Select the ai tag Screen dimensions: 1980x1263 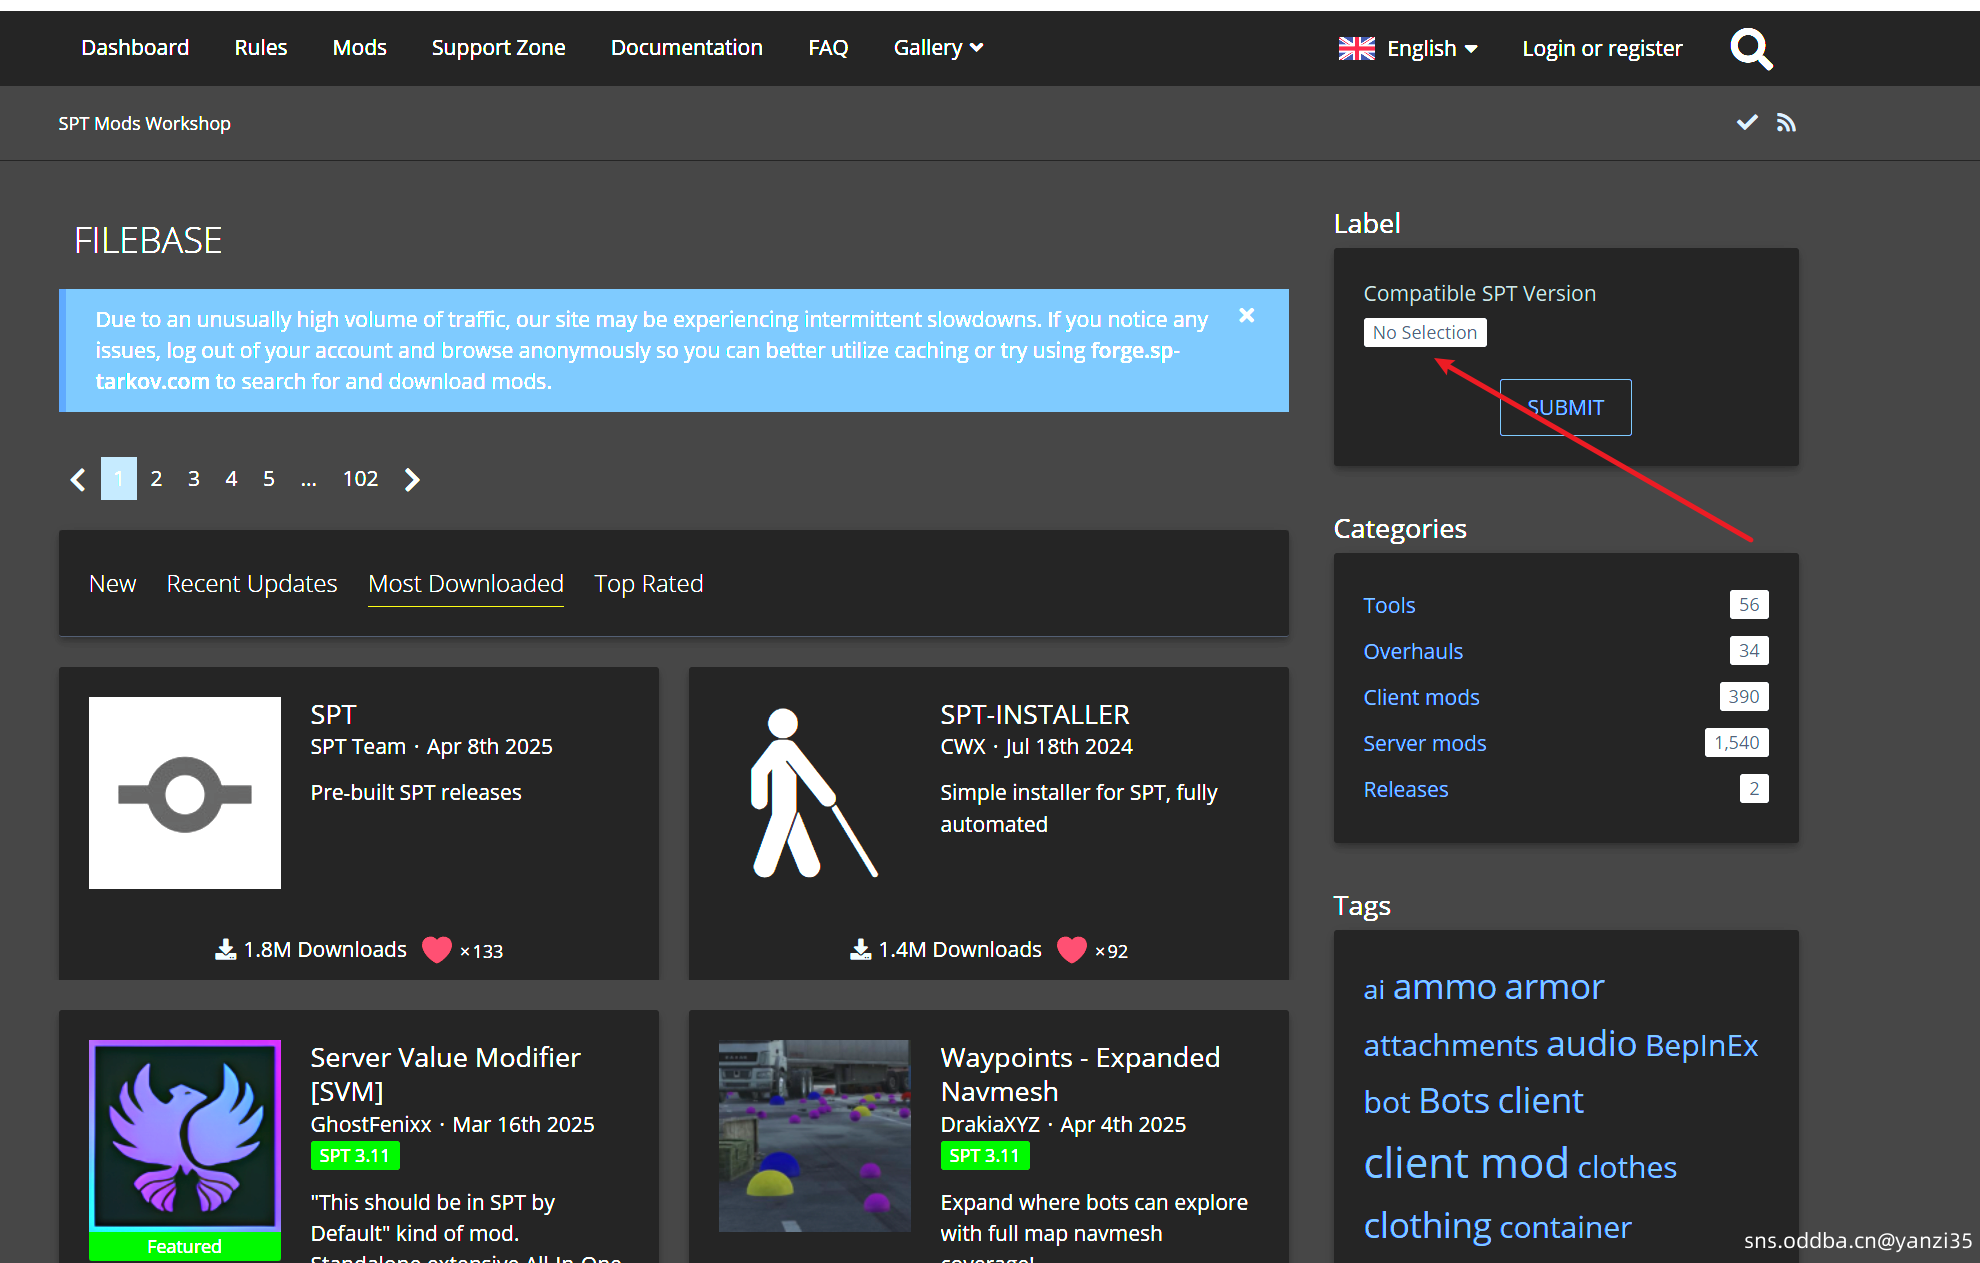pyautogui.click(x=1374, y=990)
